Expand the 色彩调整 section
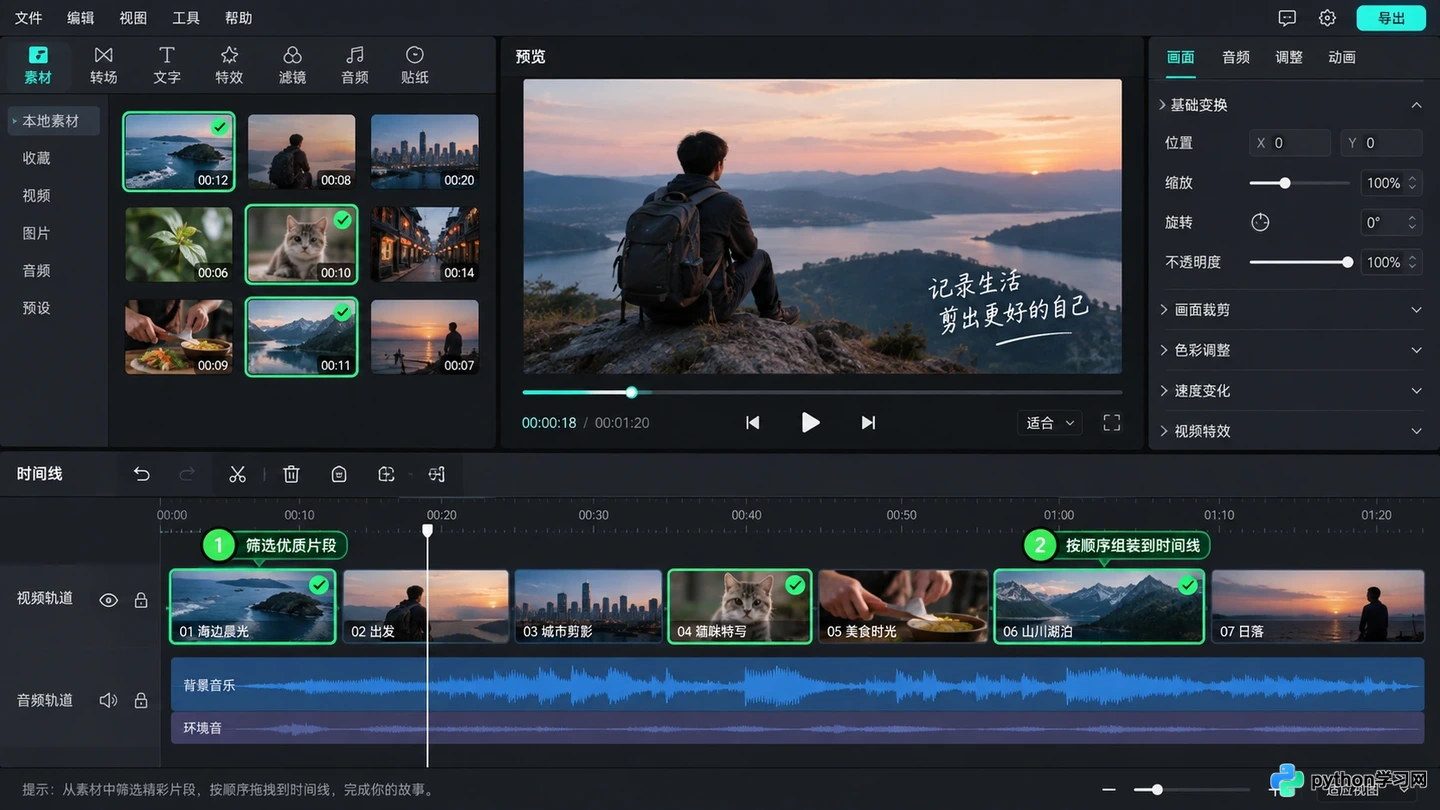Image resolution: width=1440 pixels, height=810 pixels. (x=1290, y=350)
